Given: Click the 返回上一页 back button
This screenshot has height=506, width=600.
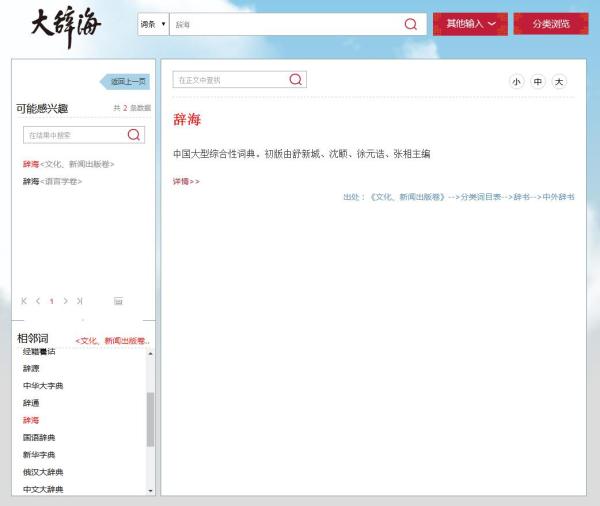Looking at the screenshot, I should pos(125,82).
